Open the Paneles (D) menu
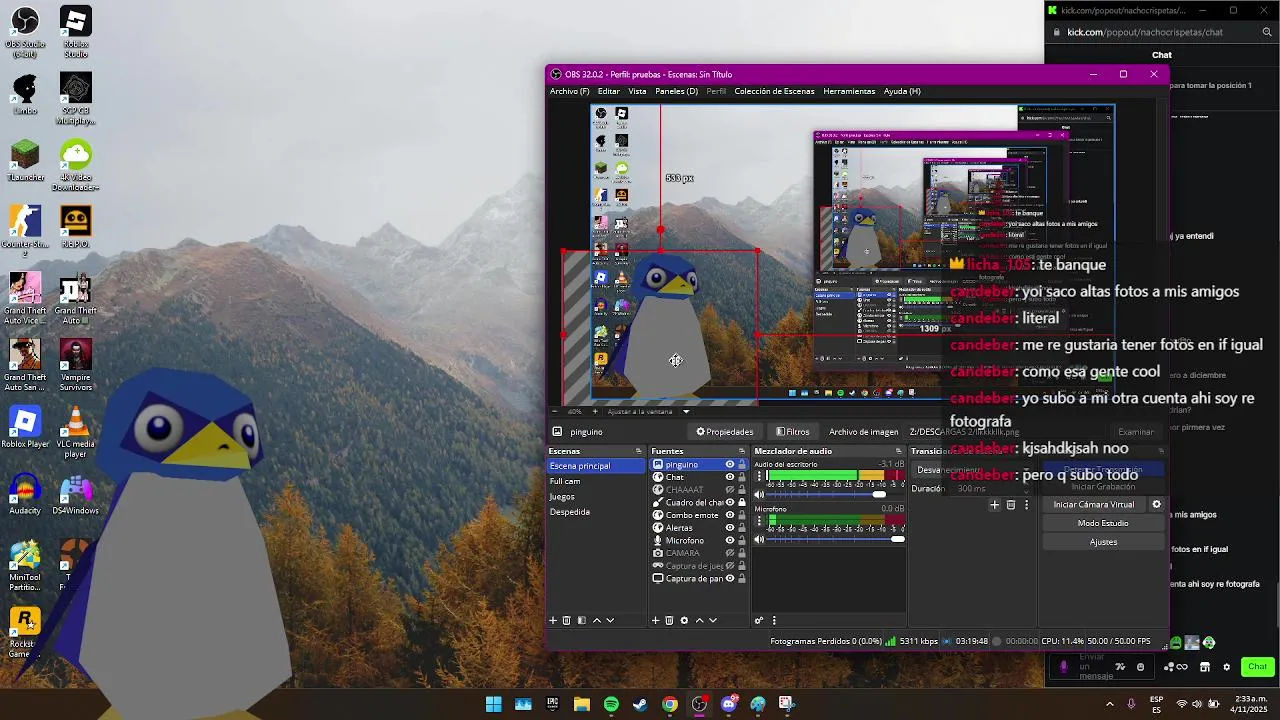Viewport: 1280px width, 720px height. click(x=676, y=91)
